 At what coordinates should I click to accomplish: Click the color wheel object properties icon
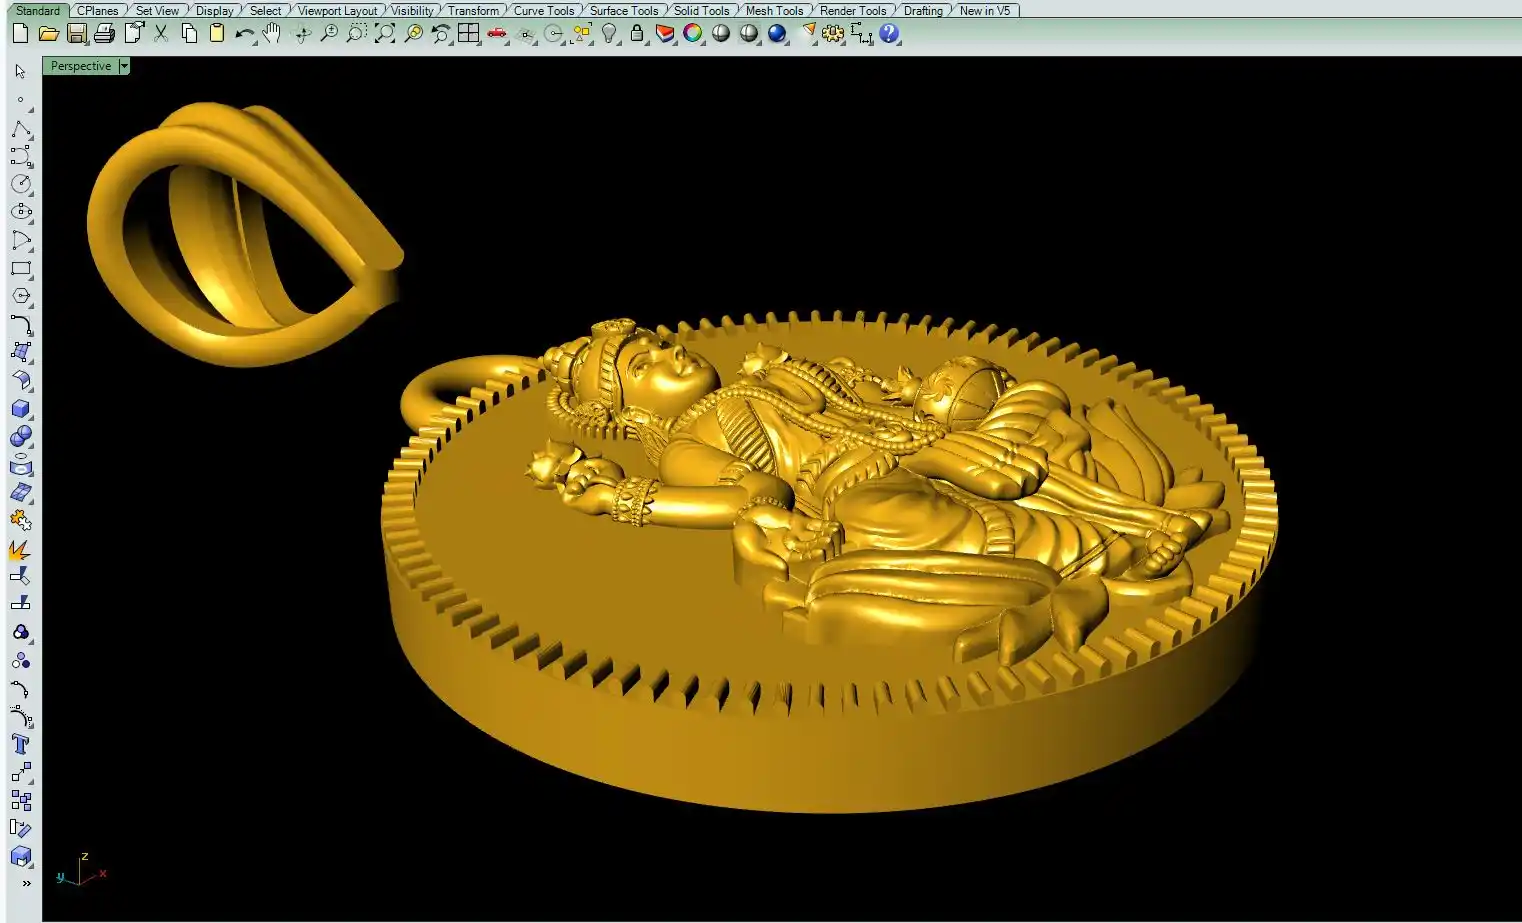(692, 34)
